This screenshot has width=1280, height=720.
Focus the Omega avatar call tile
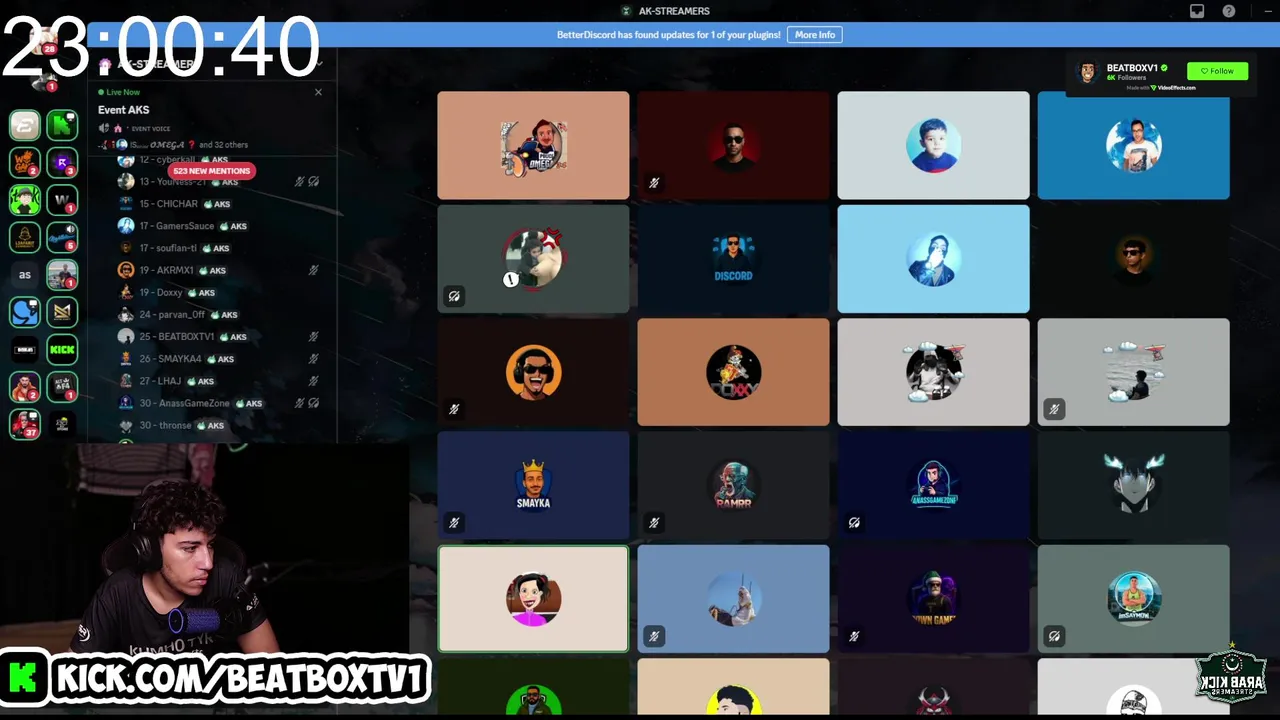533,146
